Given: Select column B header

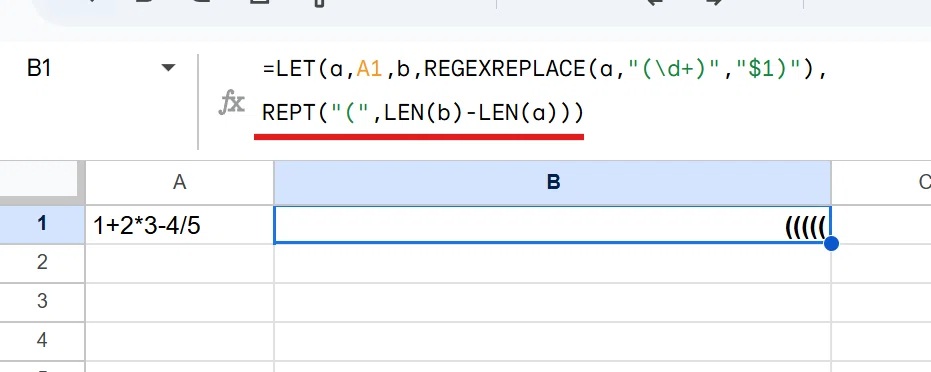Looking at the screenshot, I should pyautogui.click(x=552, y=182).
